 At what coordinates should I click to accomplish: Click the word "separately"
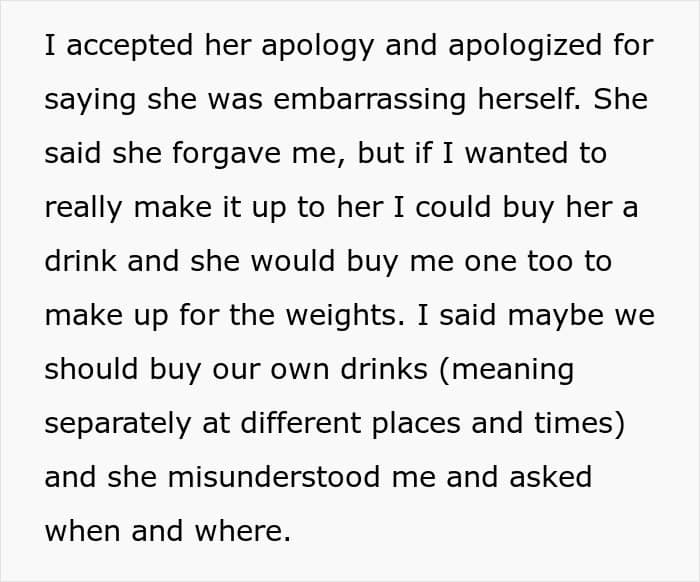pos(118,424)
